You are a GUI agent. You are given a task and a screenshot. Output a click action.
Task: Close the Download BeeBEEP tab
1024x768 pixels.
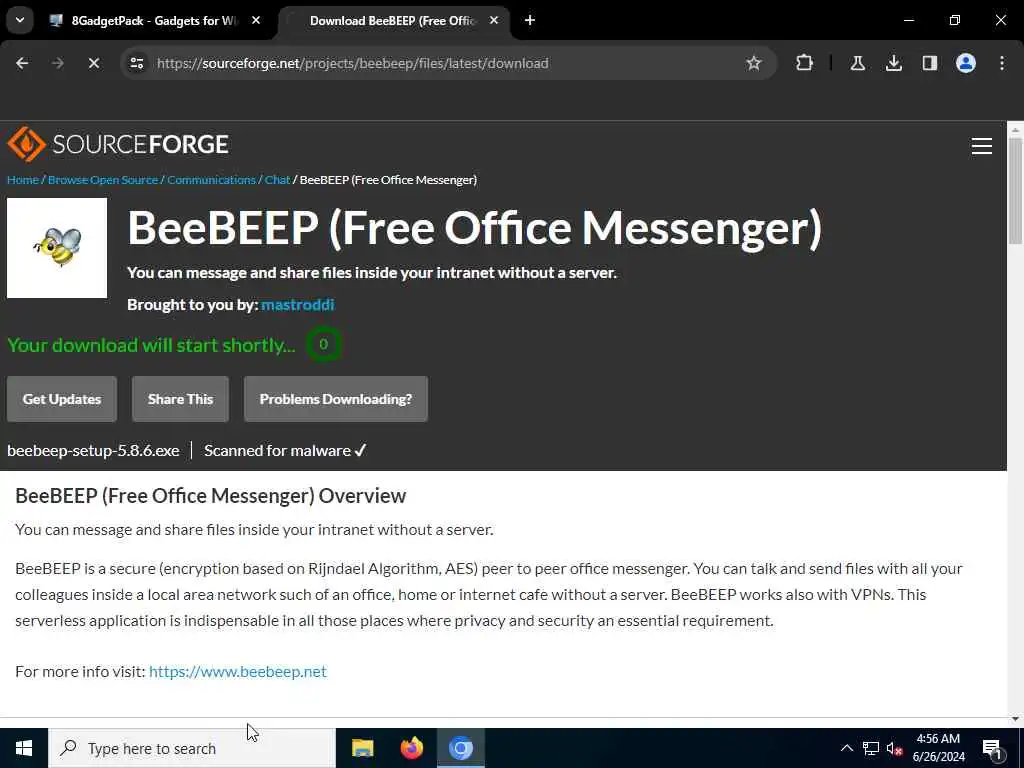click(494, 20)
